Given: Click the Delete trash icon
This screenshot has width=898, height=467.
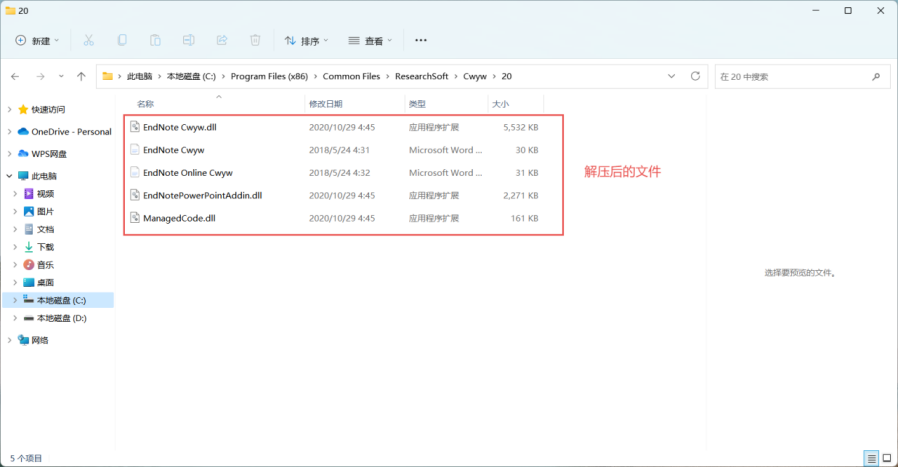Looking at the screenshot, I should (x=255, y=40).
